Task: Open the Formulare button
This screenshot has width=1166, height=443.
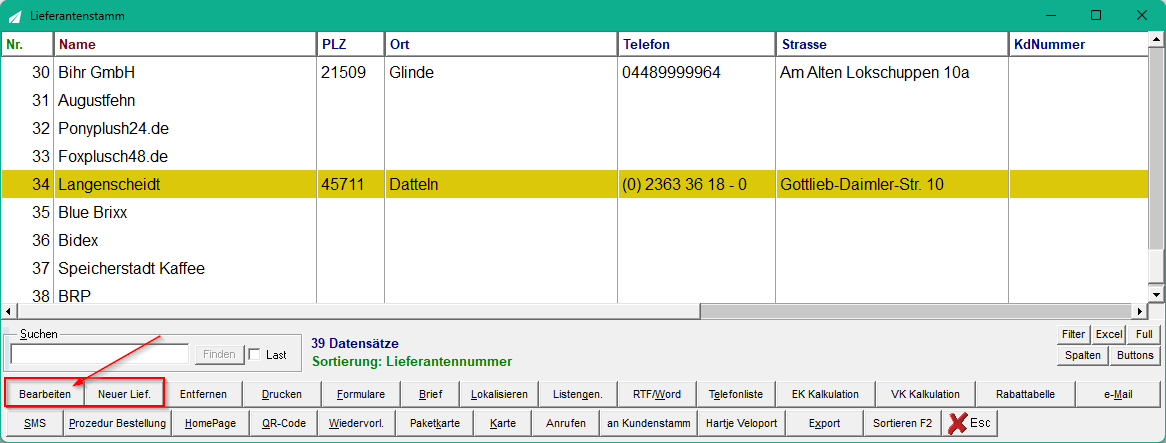Action: (361, 394)
